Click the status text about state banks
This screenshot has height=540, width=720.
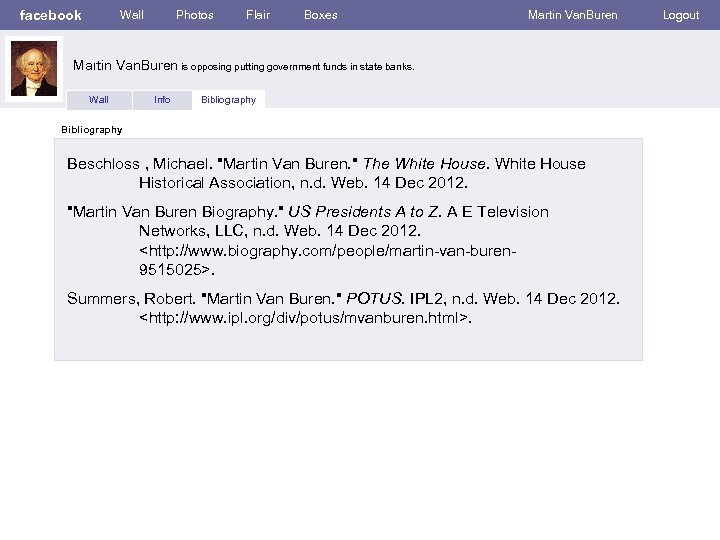coord(298,67)
